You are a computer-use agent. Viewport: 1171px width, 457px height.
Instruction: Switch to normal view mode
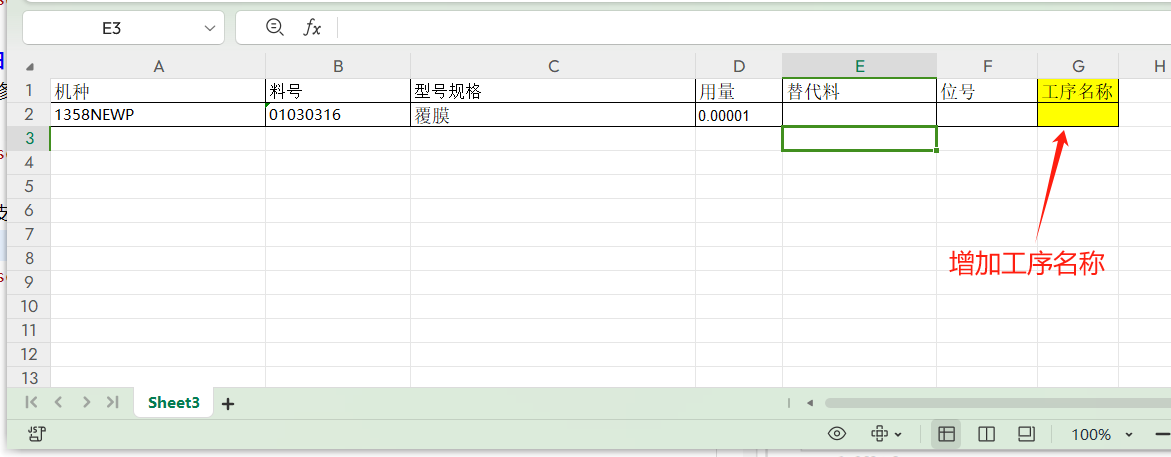(946, 434)
